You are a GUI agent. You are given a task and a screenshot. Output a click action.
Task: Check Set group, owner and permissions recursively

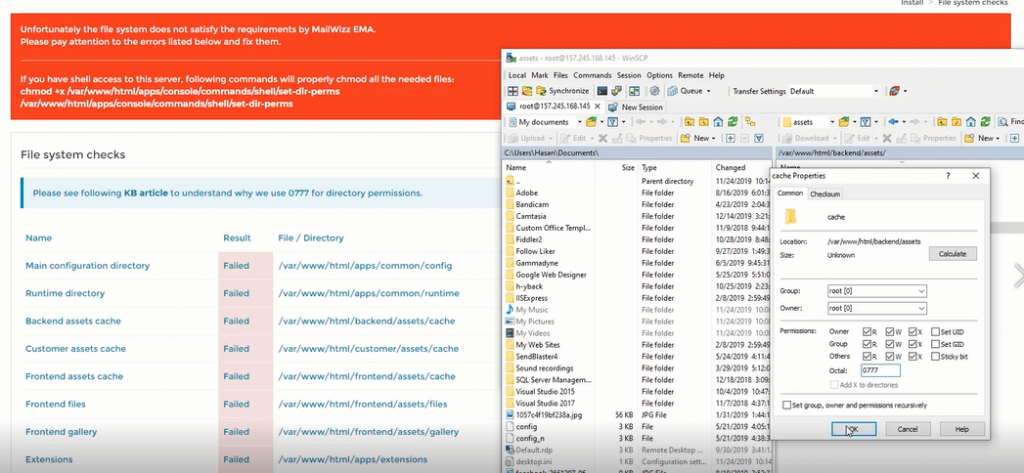pyautogui.click(x=788, y=405)
